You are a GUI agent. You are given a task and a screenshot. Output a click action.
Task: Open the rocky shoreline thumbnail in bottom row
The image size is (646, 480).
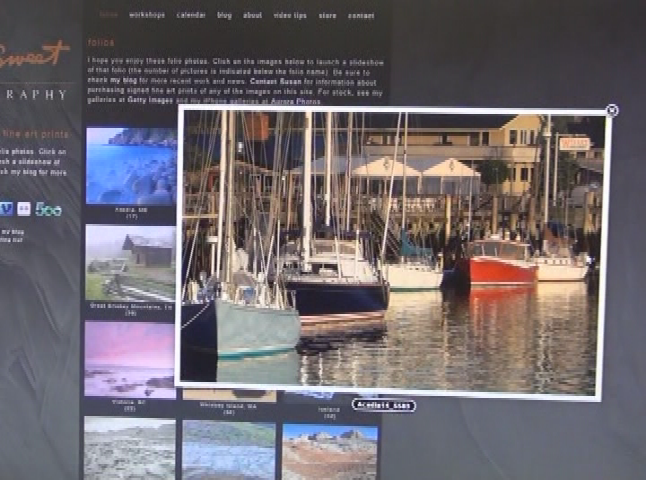[129, 448]
